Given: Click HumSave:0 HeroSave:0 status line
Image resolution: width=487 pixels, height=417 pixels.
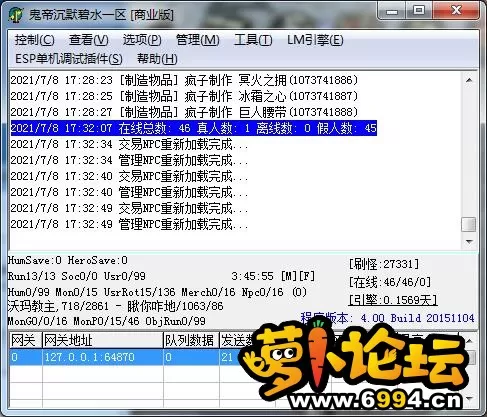Looking at the screenshot, I should coord(68,260).
